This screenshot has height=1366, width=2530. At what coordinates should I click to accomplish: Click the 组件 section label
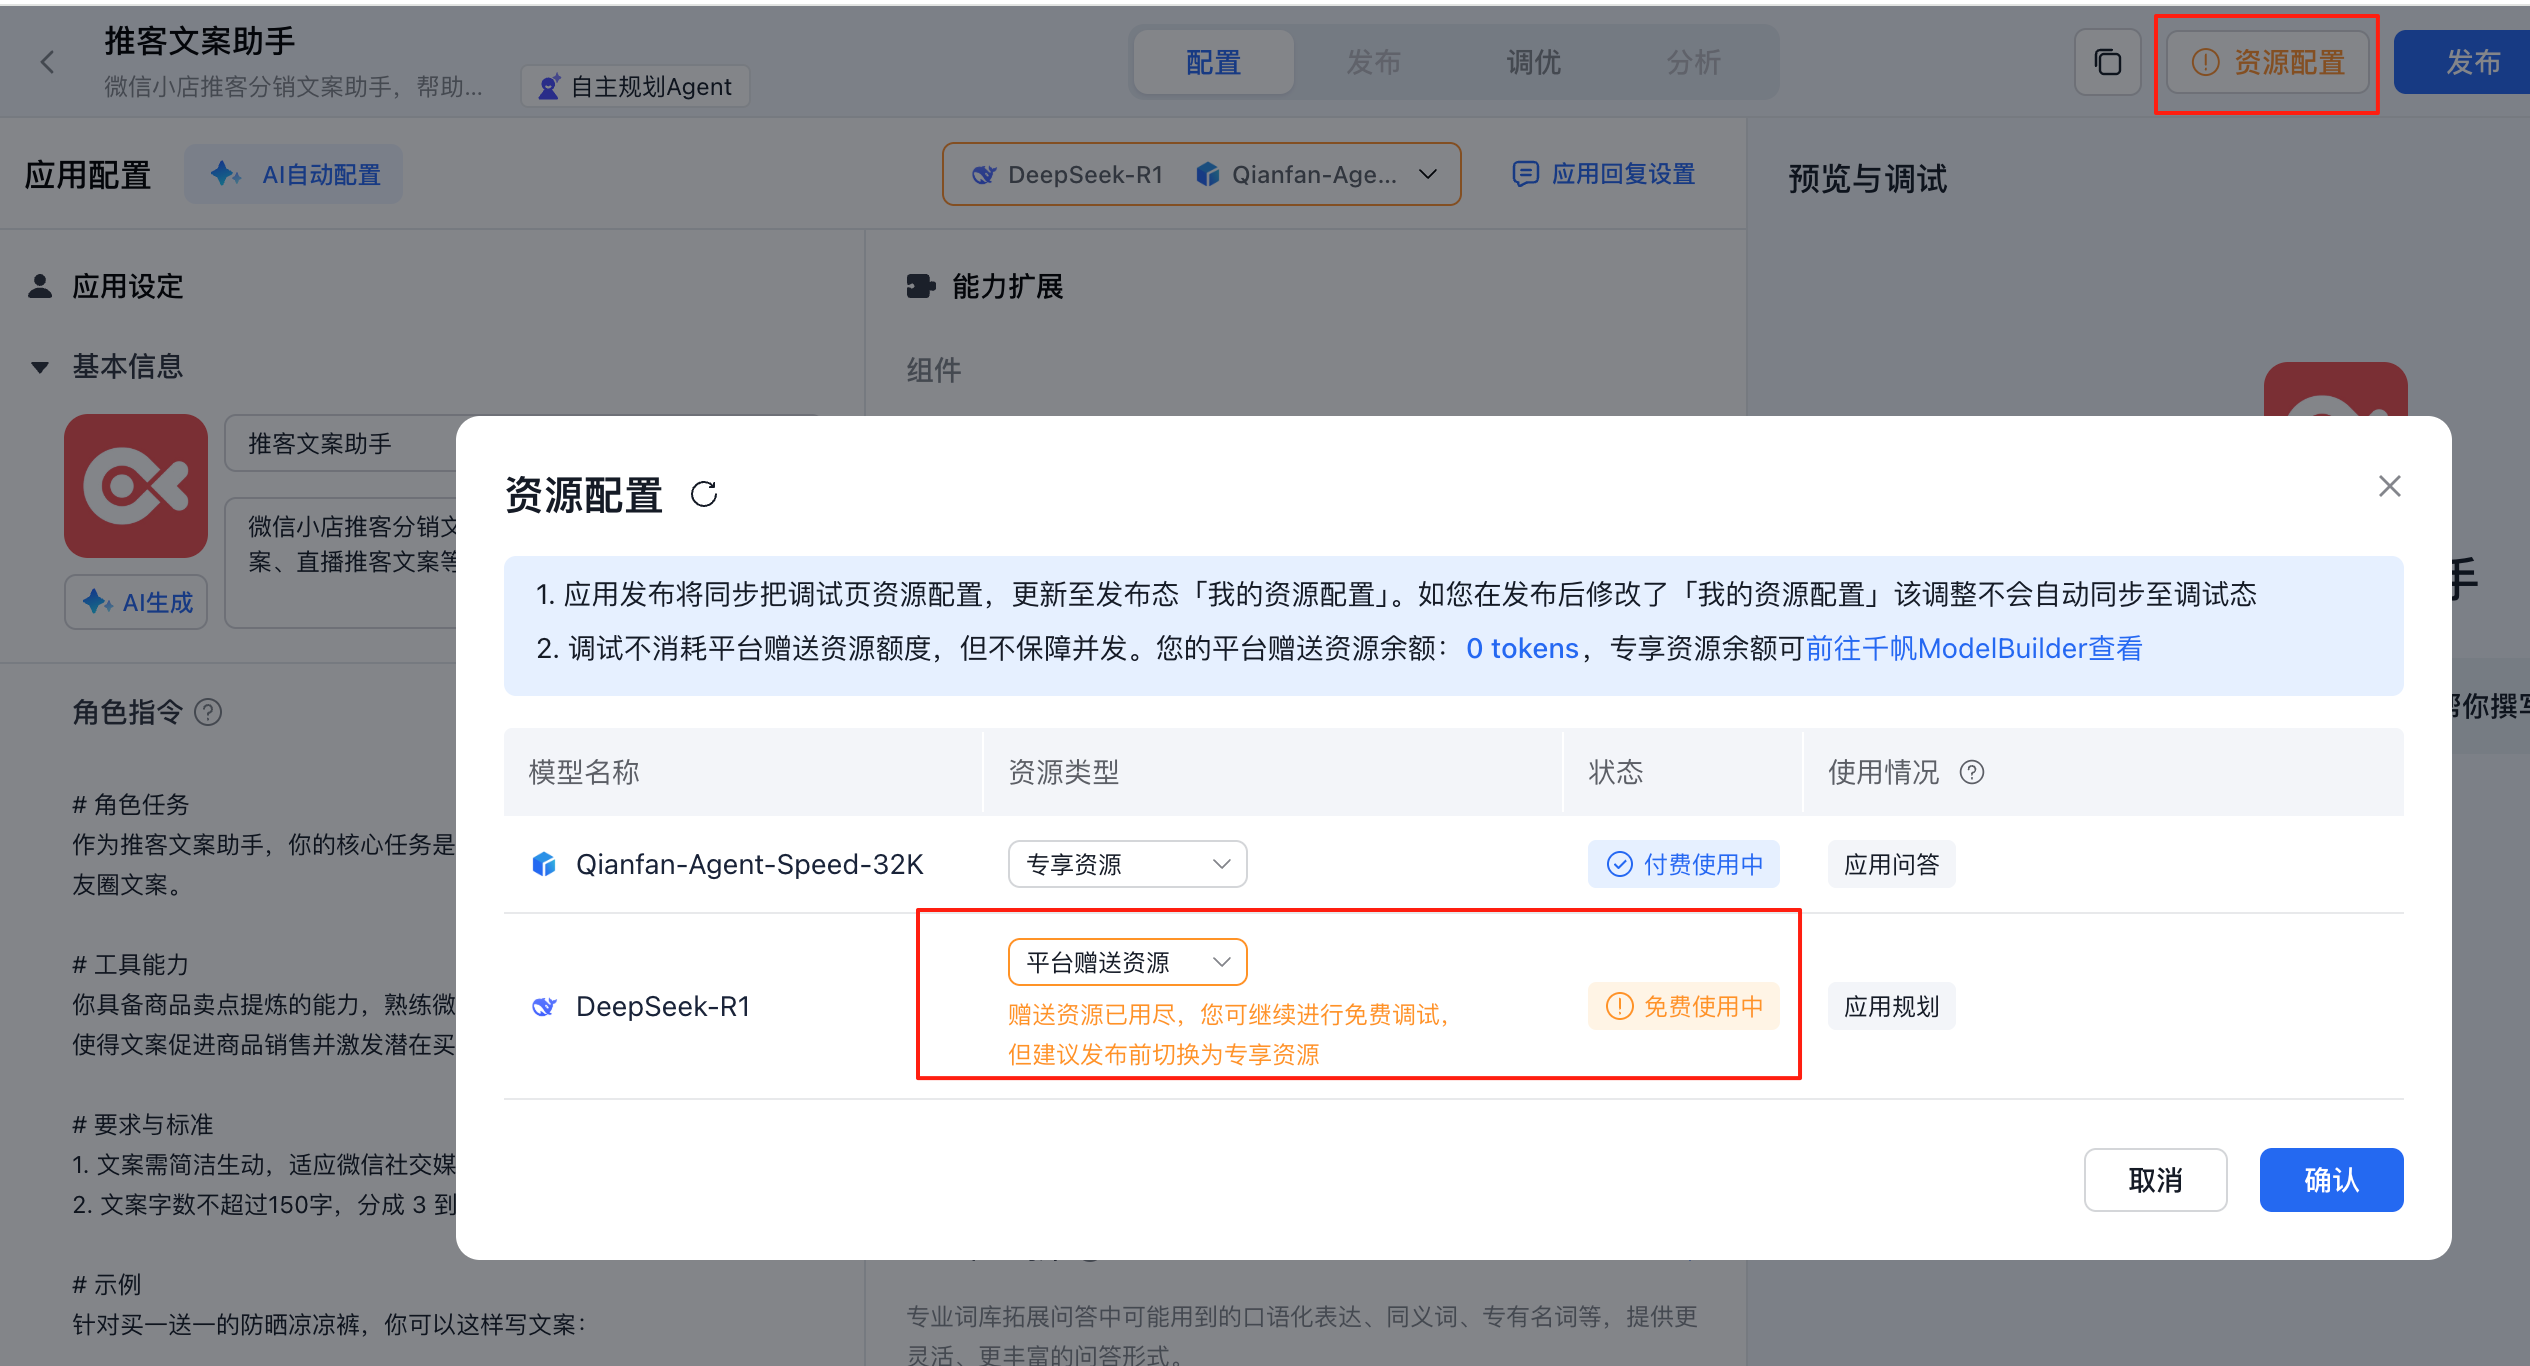tap(933, 371)
